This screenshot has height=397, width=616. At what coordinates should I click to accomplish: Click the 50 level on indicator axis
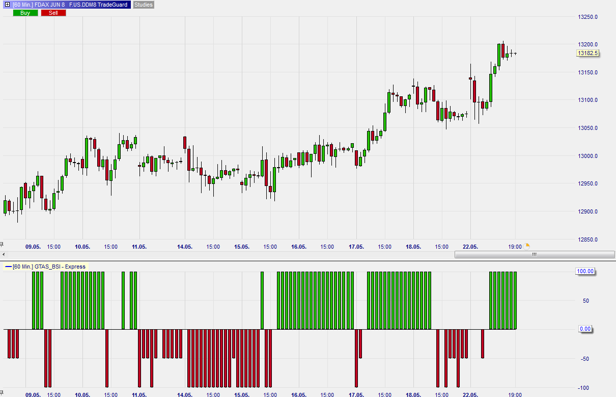586,301
